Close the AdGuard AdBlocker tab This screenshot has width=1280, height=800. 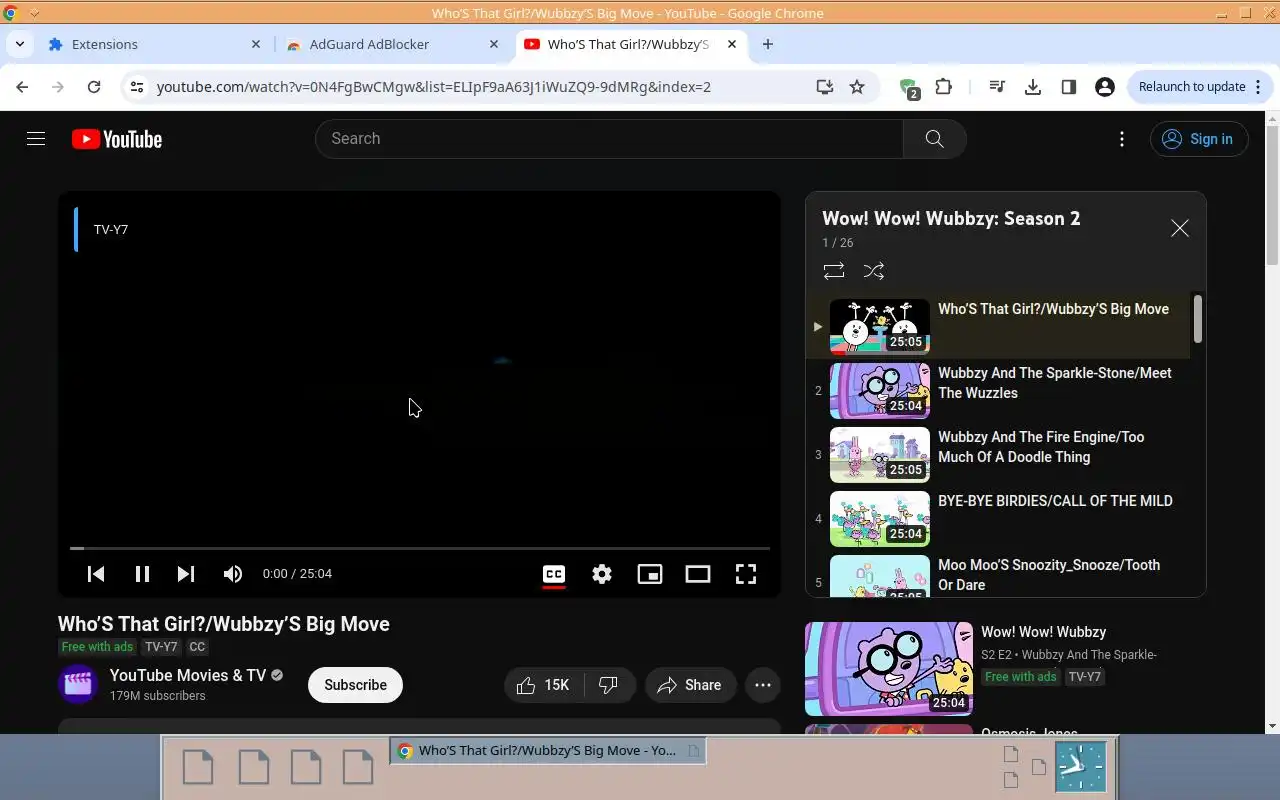click(x=494, y=44)
